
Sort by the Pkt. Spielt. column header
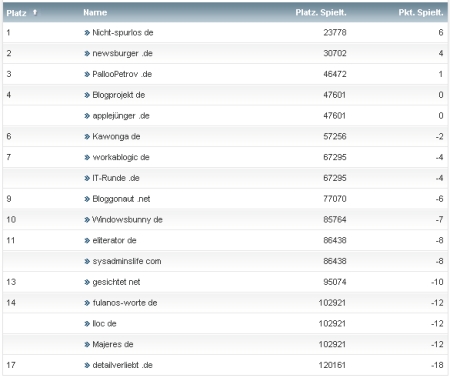(421, 13)
